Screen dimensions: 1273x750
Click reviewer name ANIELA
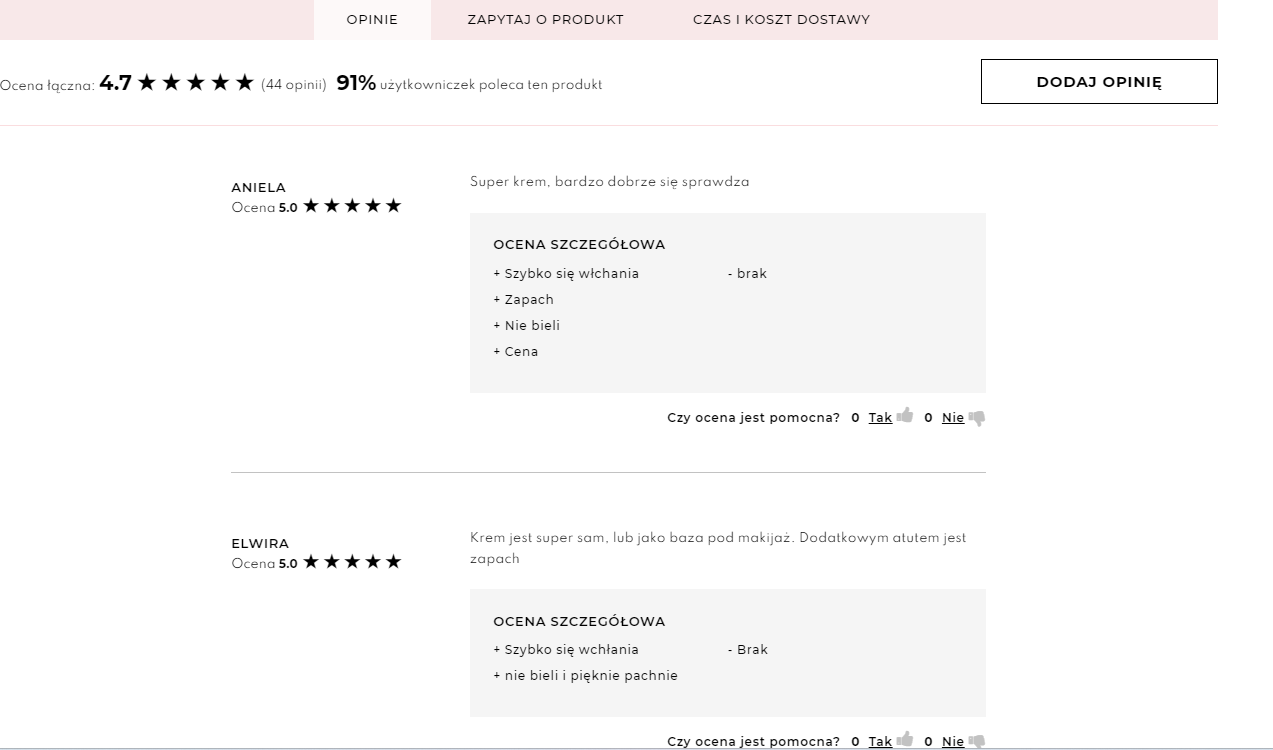258,187
